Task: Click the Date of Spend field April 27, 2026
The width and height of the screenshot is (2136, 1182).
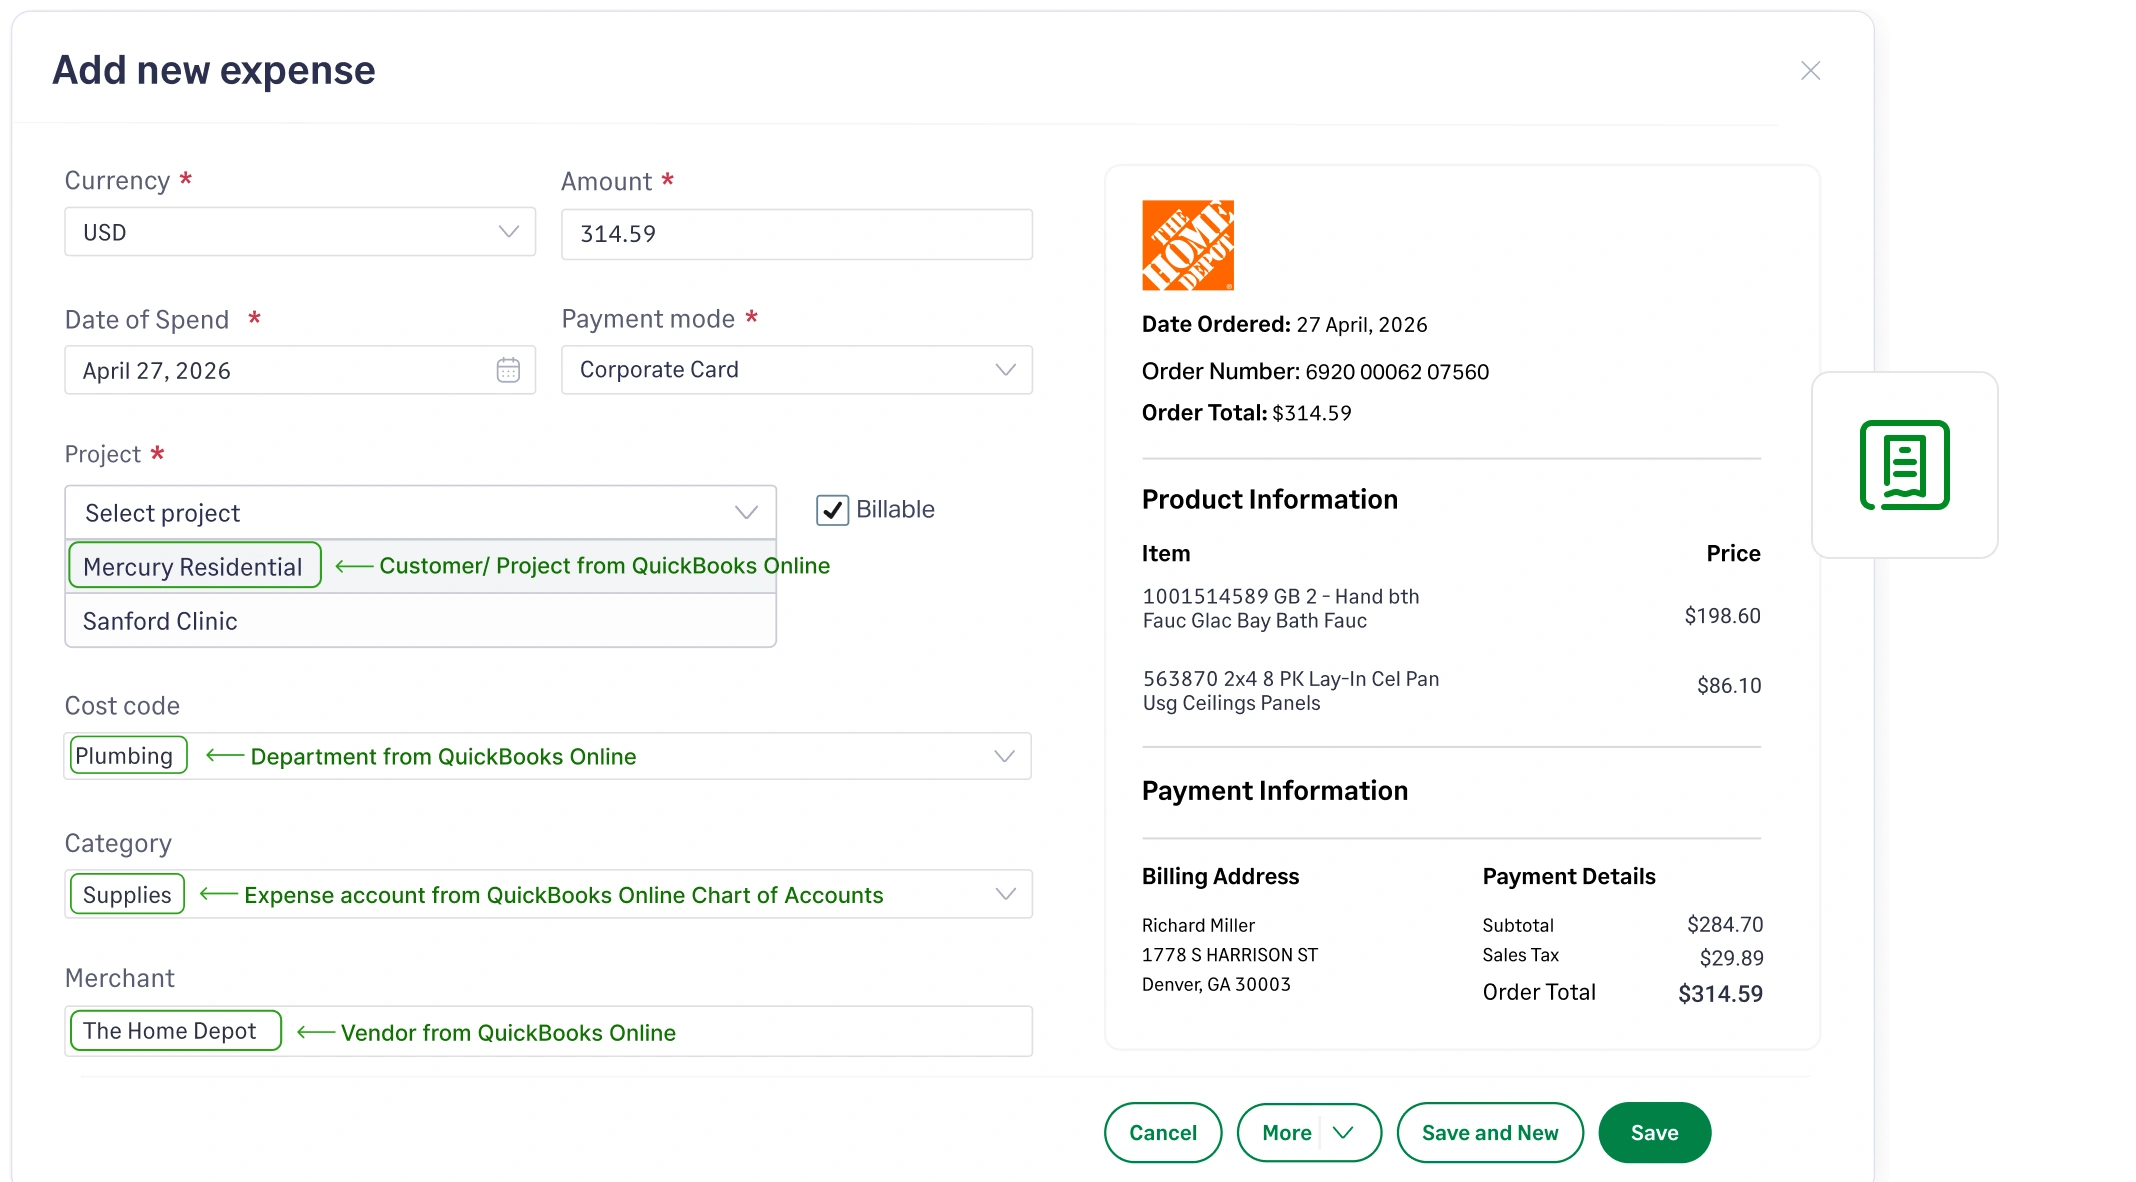Action: [x=300, y=370]
